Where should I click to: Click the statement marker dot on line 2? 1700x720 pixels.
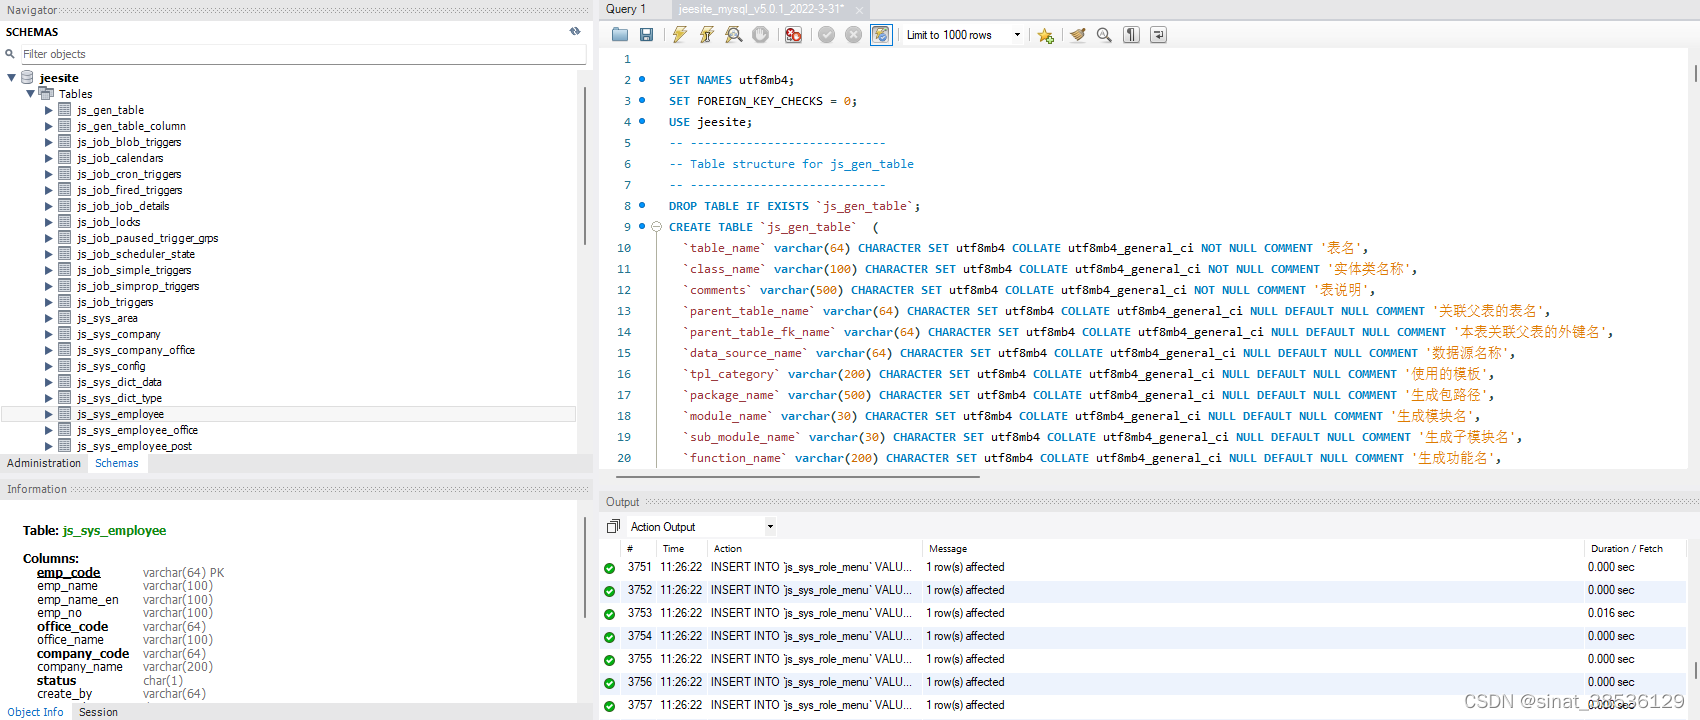pyautogui.click(x=642, y=79)
